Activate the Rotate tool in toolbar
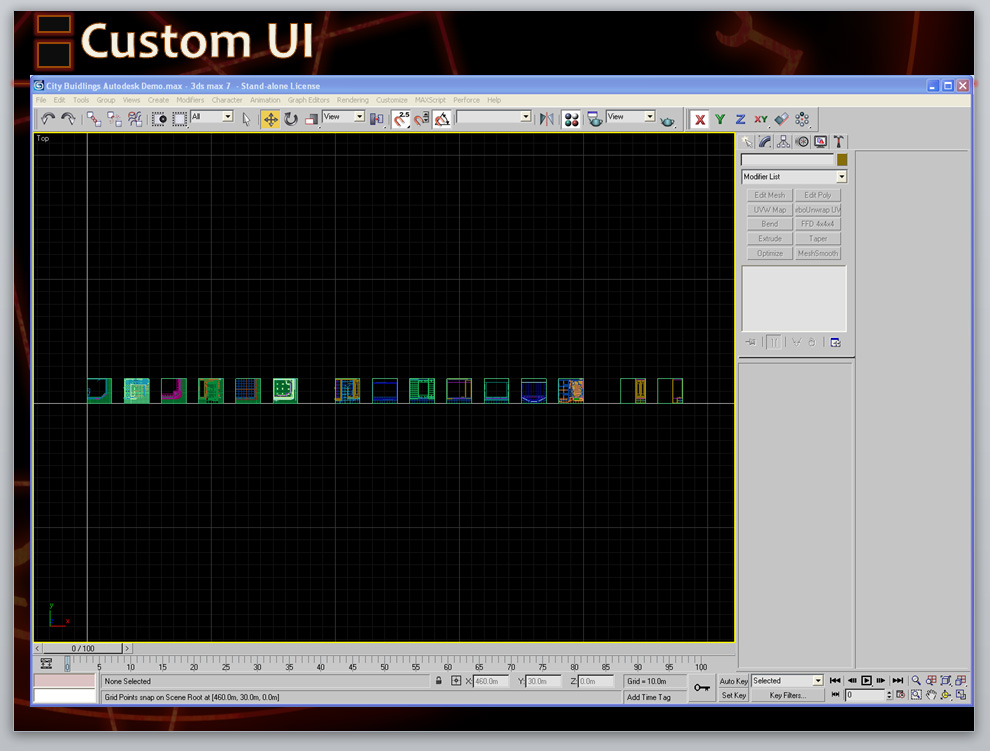Screen dimensions: 990x751 tap(291, 119)
